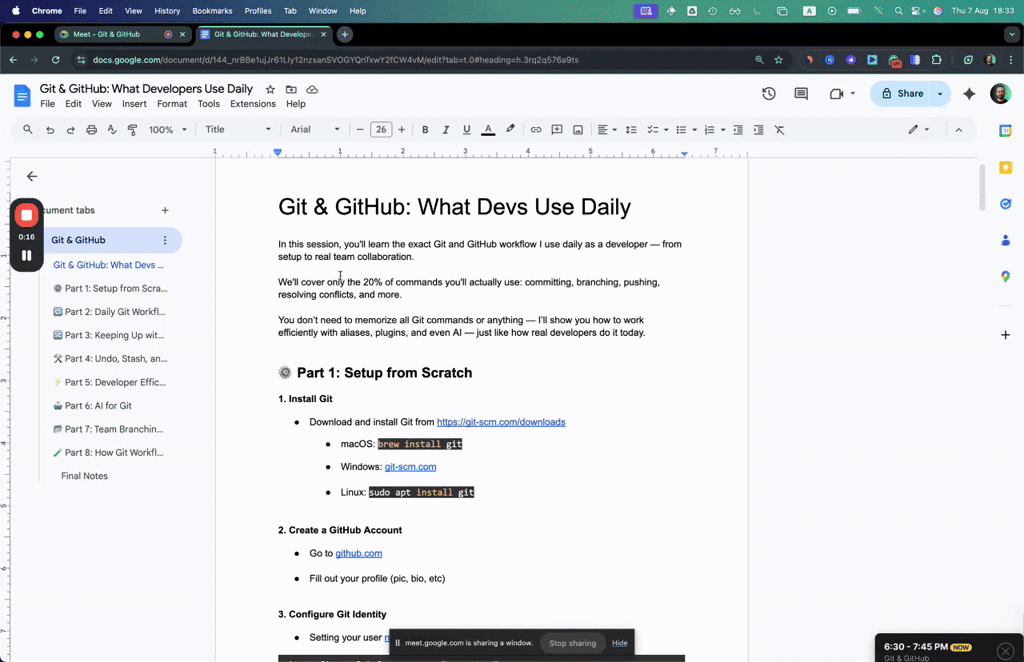Pause the screen recording

[27, 254]
